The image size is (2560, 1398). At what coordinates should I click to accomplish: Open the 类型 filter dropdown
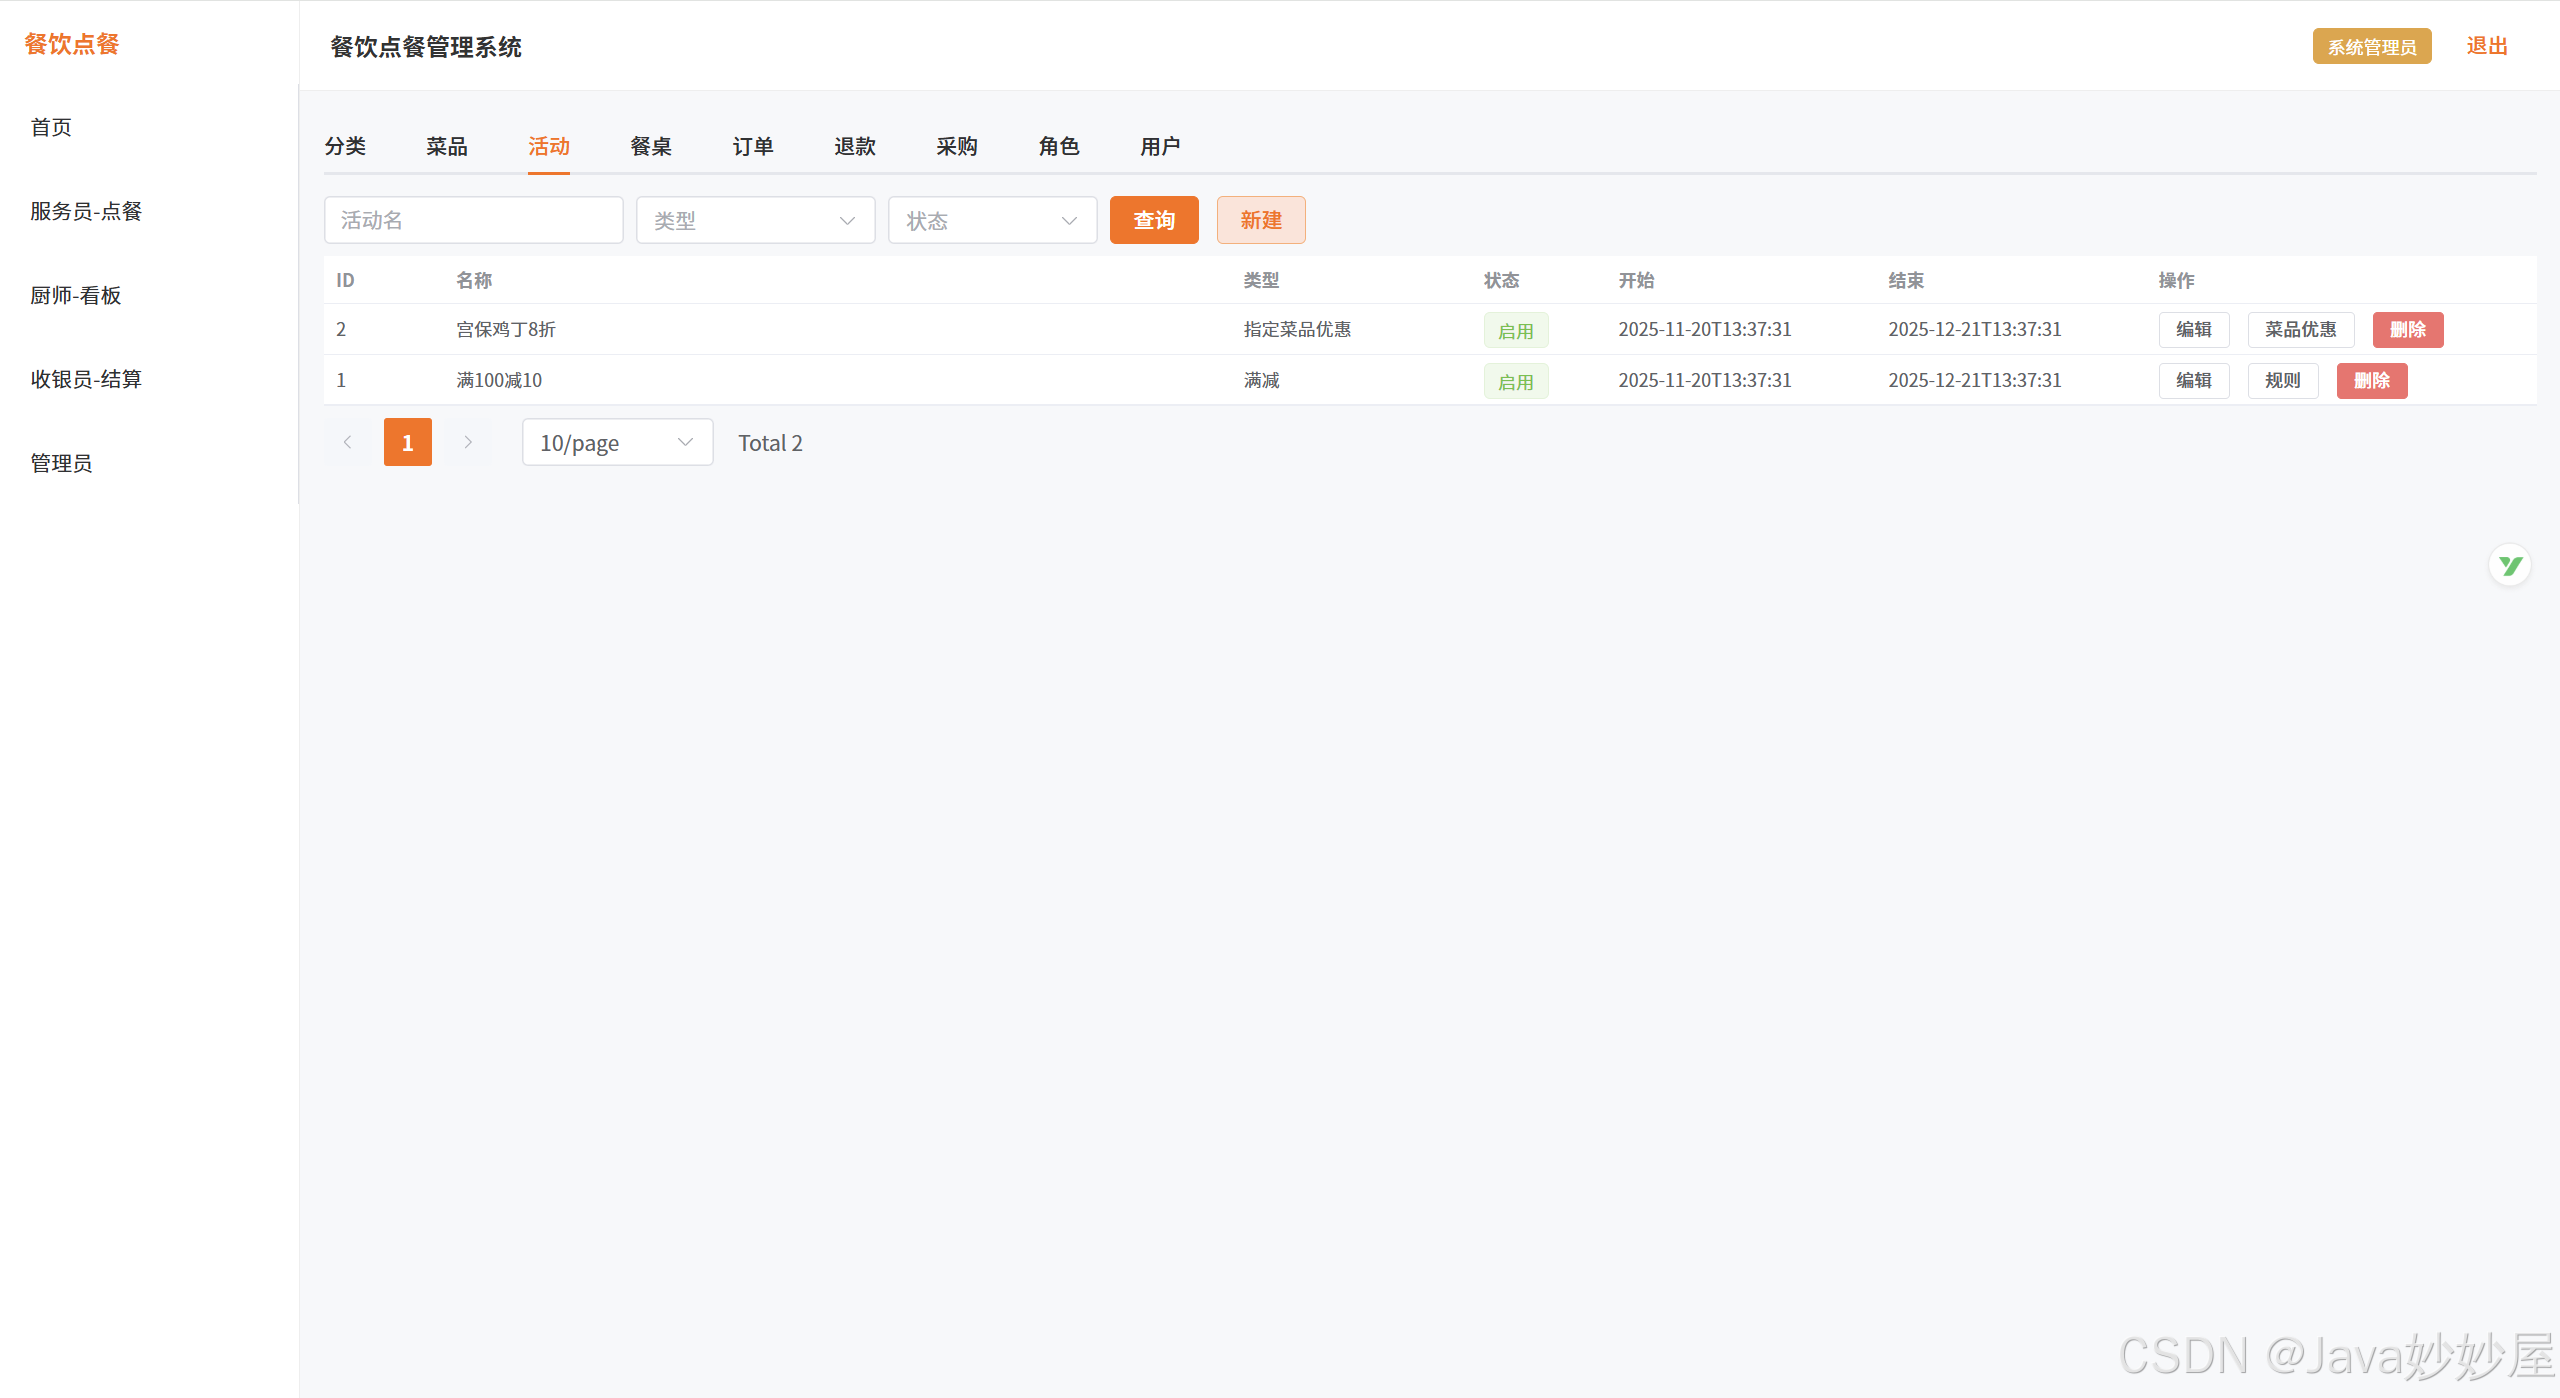(755, 220)
